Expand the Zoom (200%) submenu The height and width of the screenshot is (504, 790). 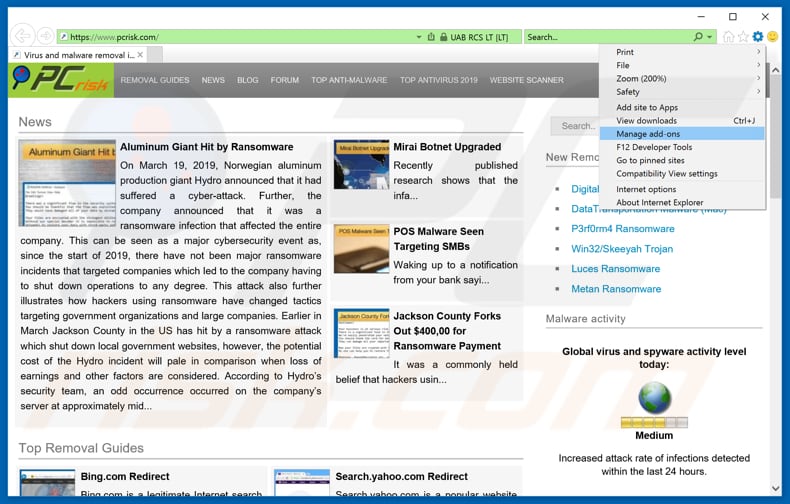click(x=682, y=78)
